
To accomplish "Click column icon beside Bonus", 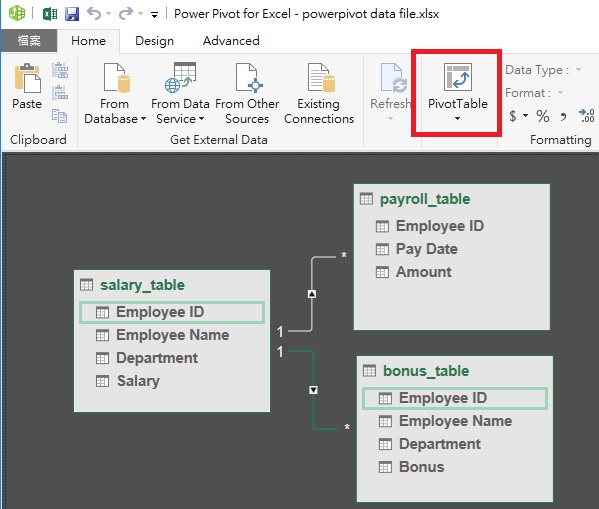I will pos(385,467).
